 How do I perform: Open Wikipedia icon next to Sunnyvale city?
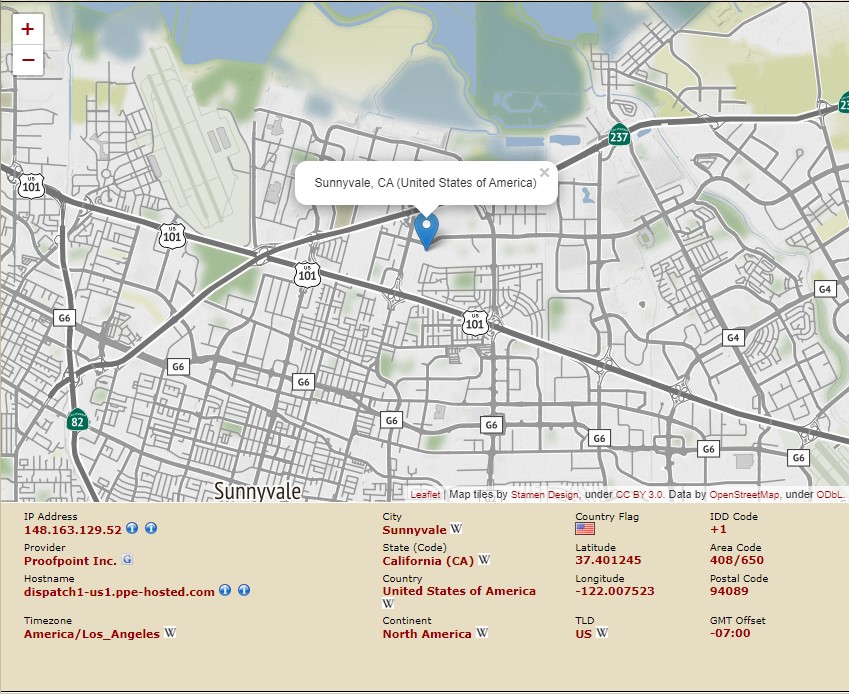click(456, 530)
